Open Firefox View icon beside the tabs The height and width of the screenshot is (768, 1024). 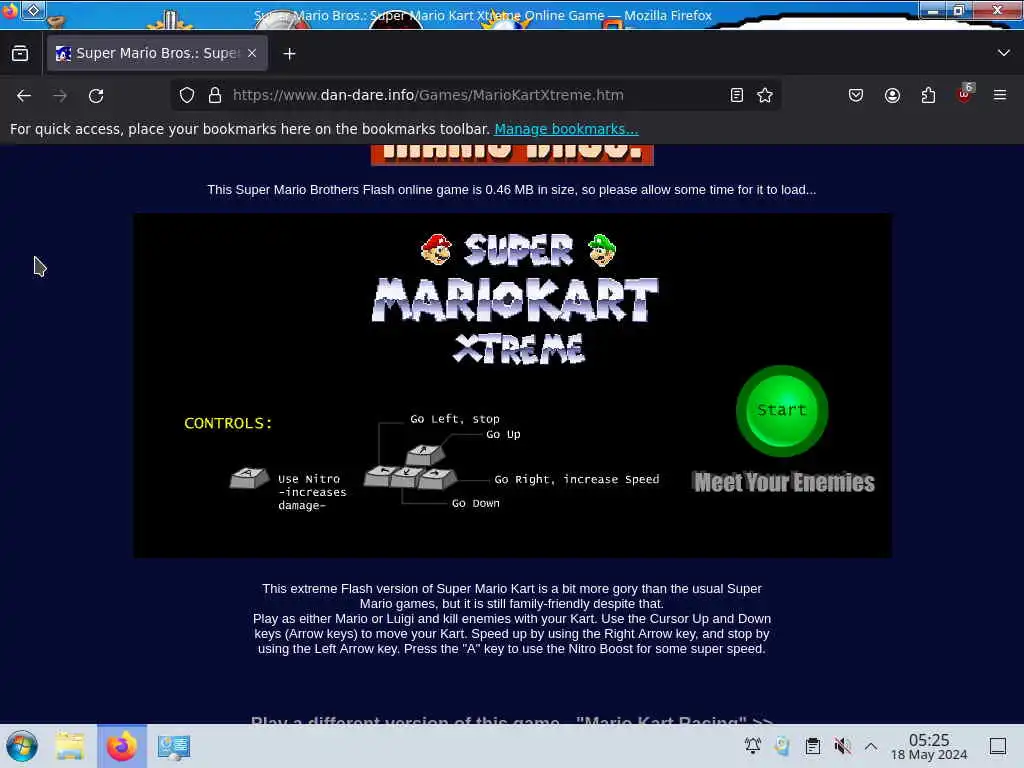20,54
